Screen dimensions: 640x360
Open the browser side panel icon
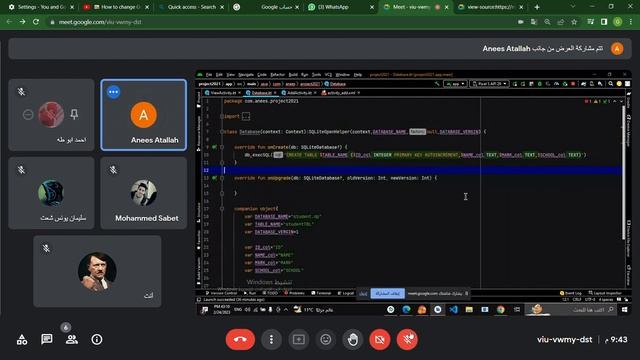[x=604, y=22]
